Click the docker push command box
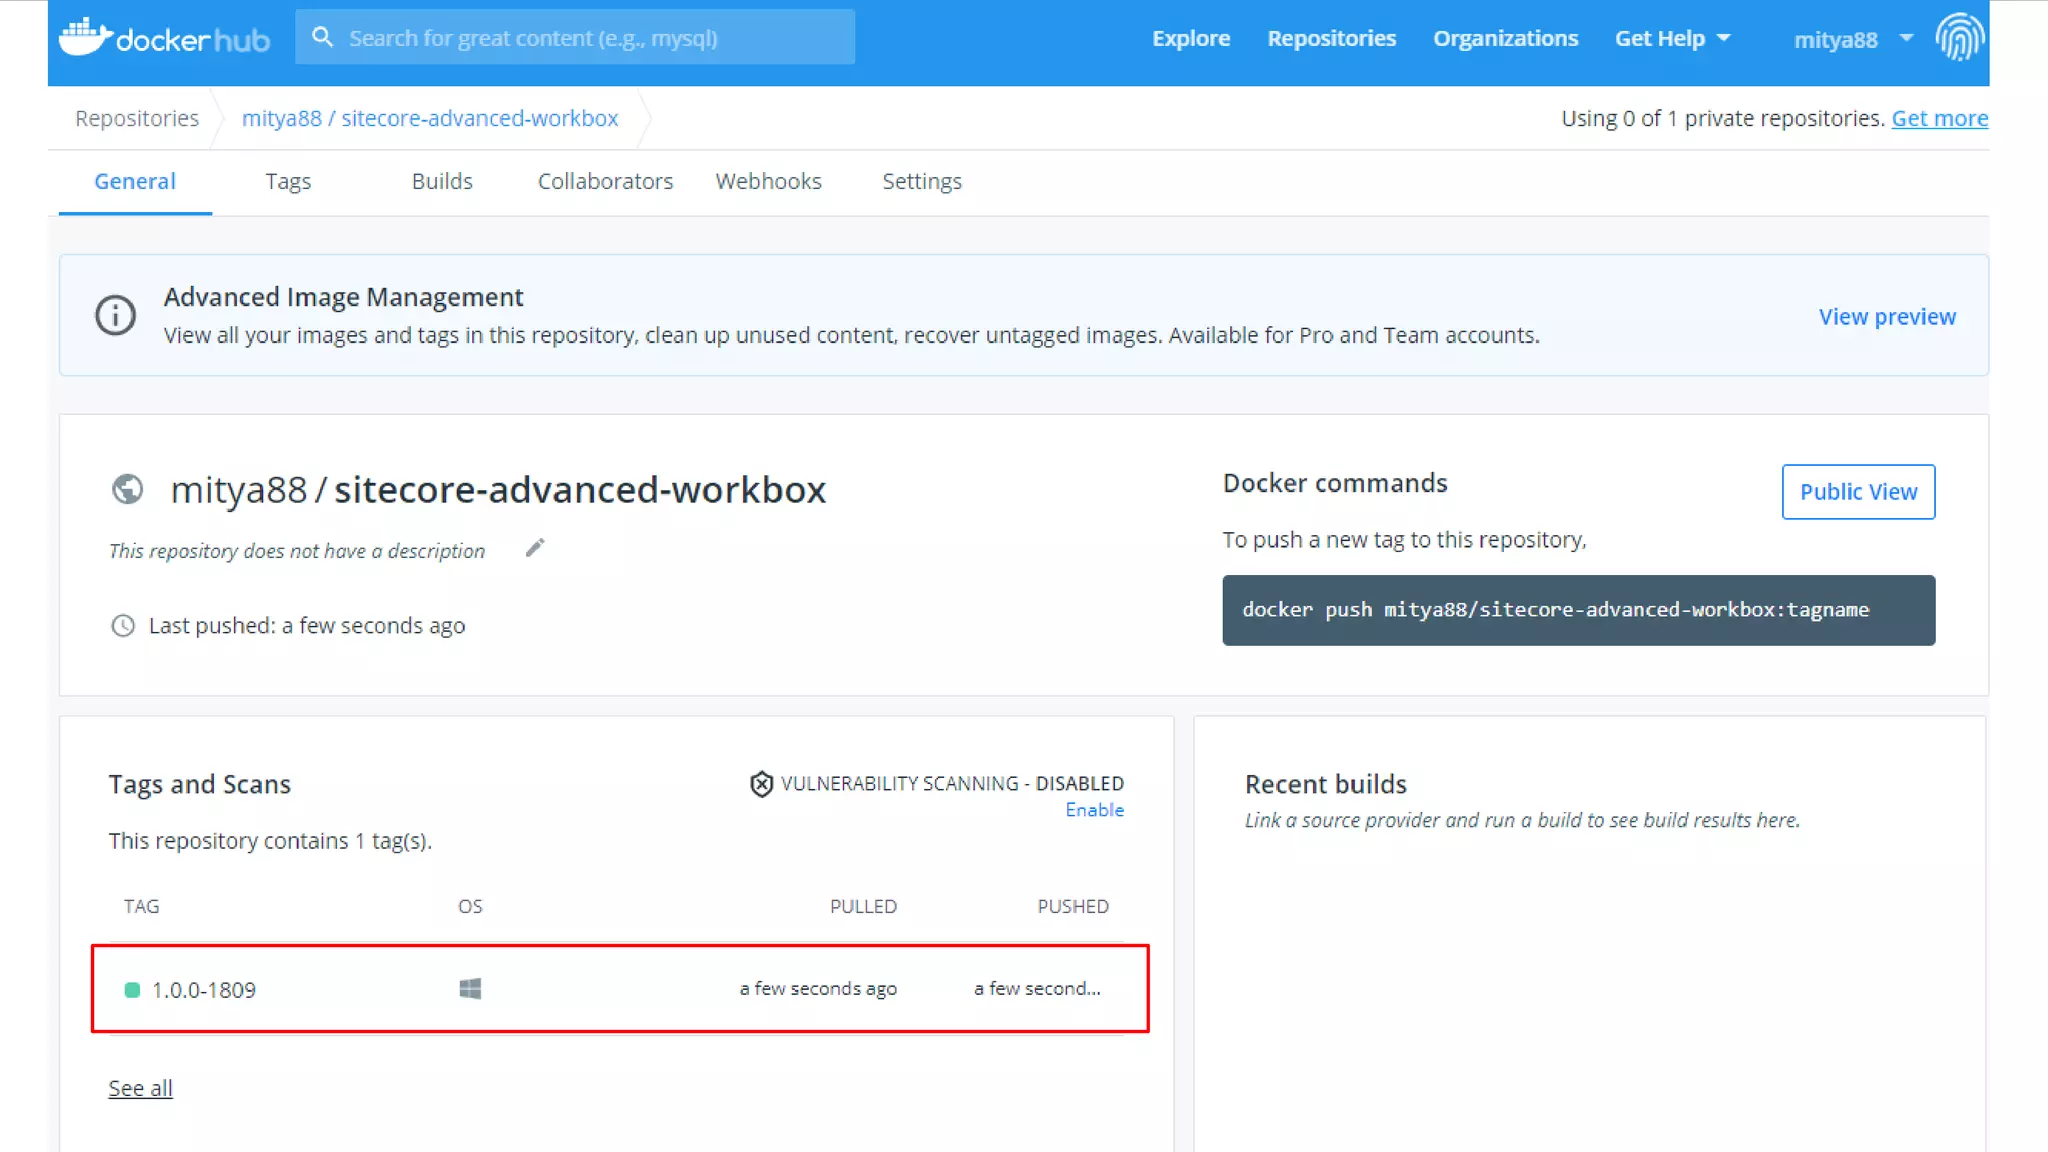The image size is (2048, 1152). pyautogui.click(x=1578, y=610)
